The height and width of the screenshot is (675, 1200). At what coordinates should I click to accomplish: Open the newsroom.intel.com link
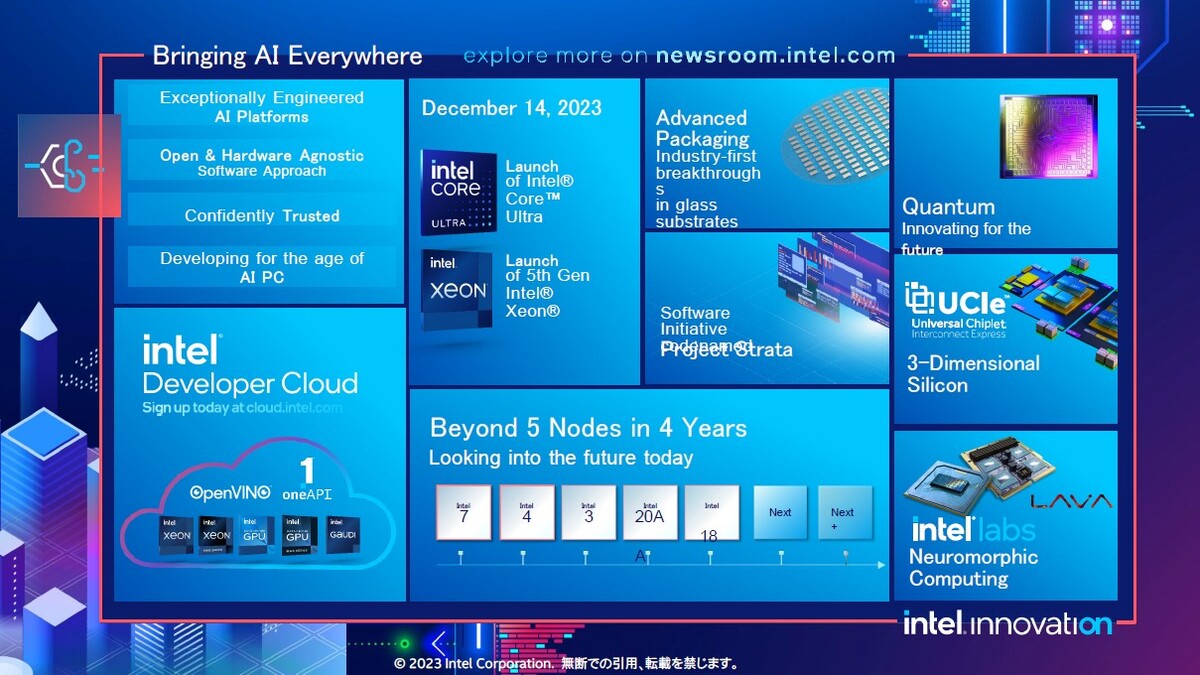click(x=775, y=56)
